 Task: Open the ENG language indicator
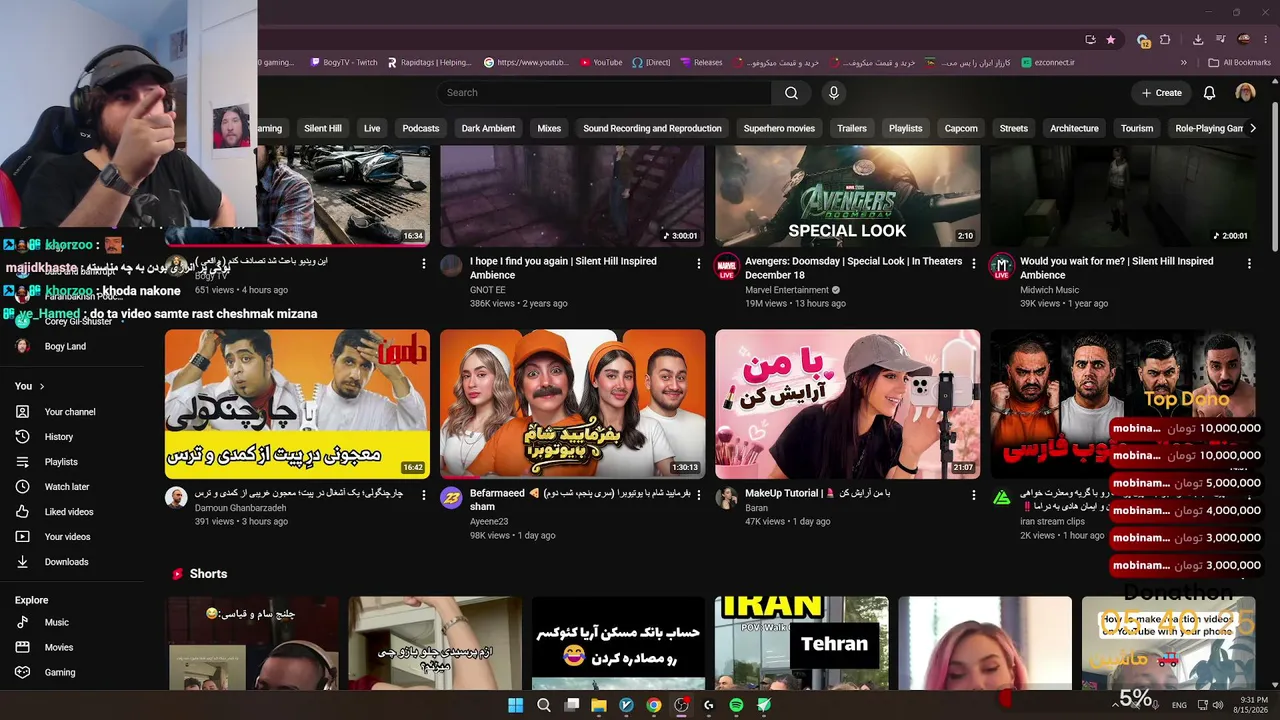pyautogui.click(x=1180, y=706)
